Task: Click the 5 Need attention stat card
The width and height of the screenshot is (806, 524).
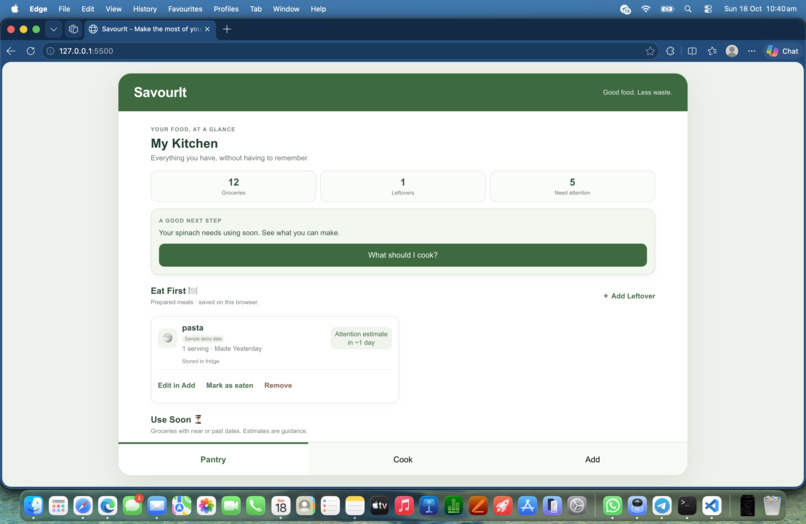Action: [x=572, y=186]
